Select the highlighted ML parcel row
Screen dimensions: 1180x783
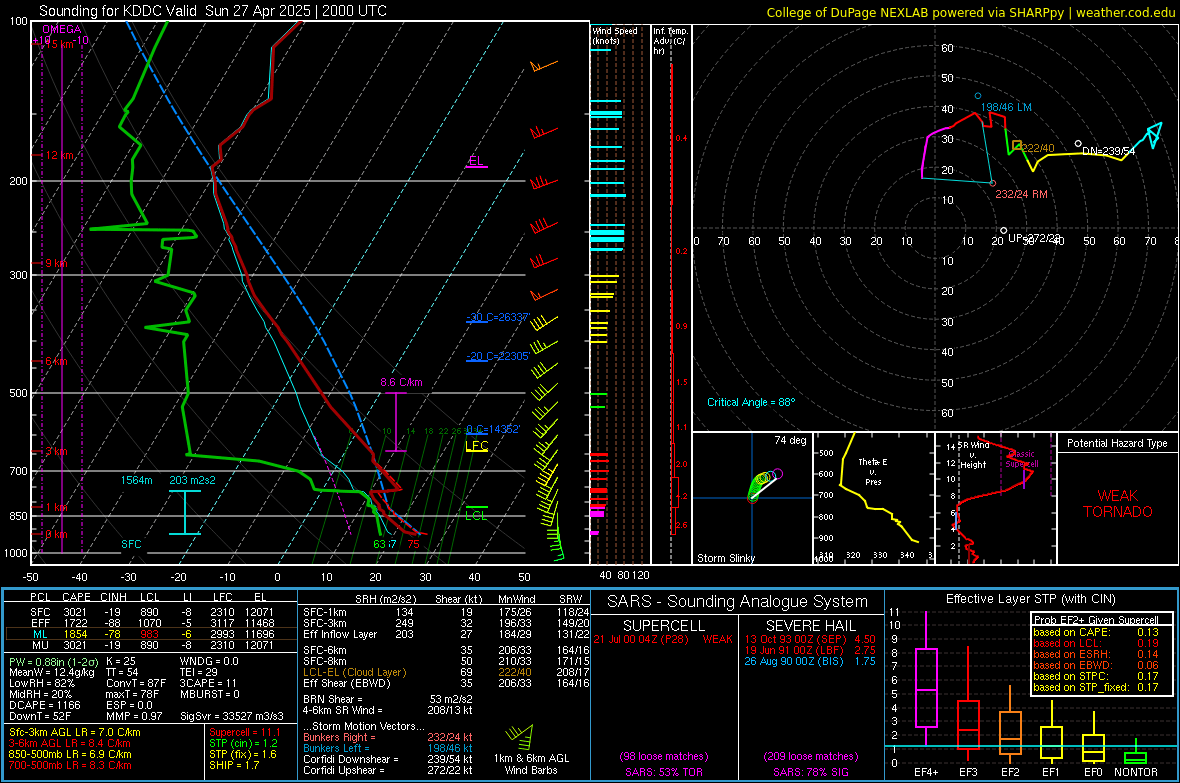pos(151,634)
